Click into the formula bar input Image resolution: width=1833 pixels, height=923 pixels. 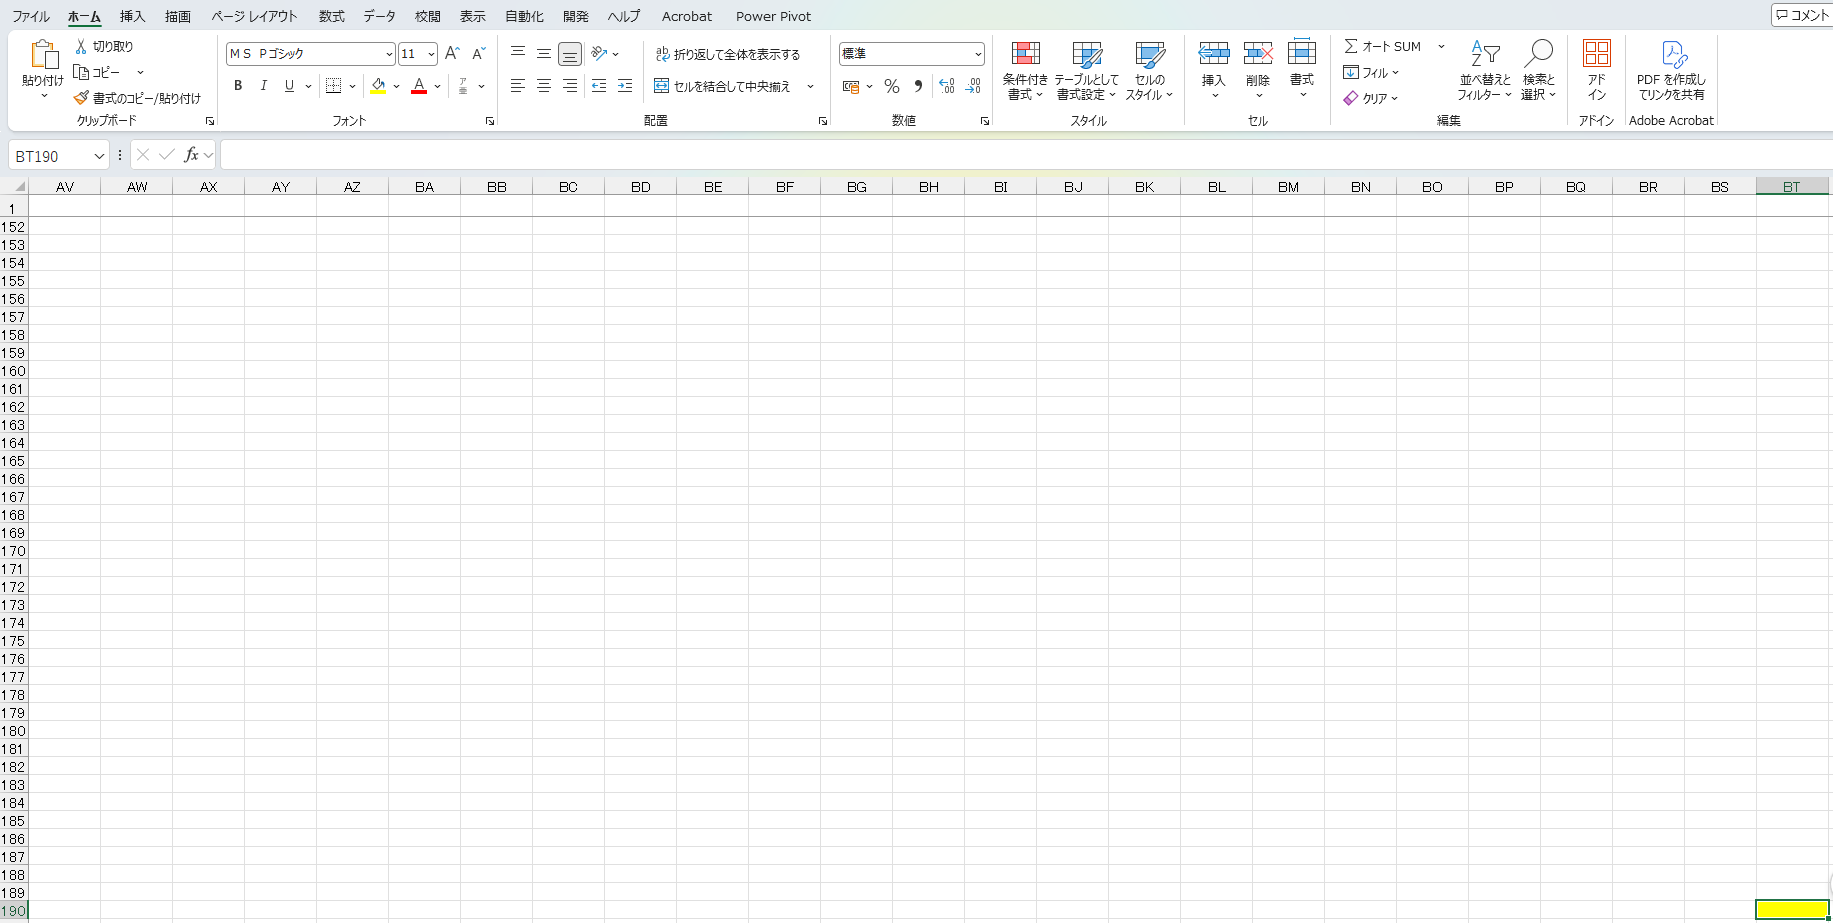pyautogui.click(x=1025, y=156)
